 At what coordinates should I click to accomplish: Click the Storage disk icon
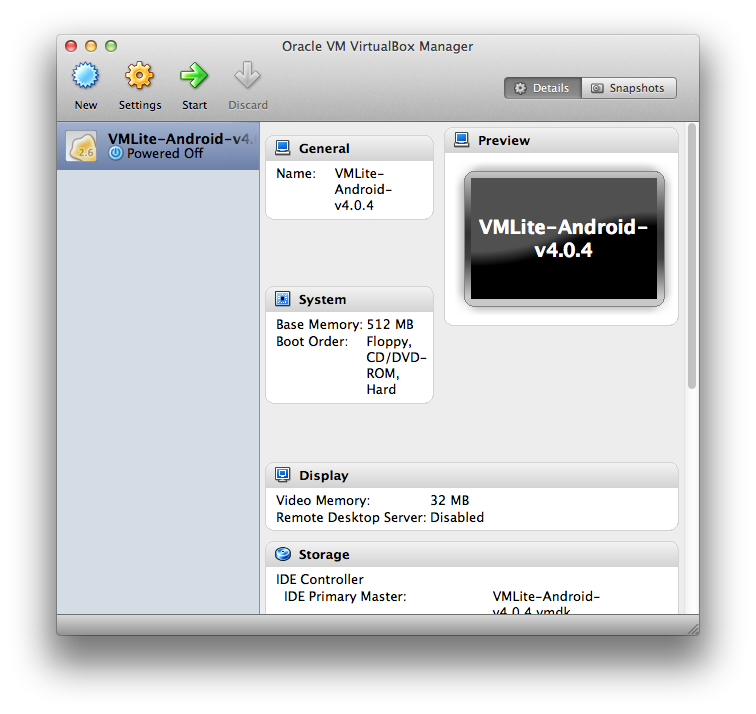click(283, 554)
